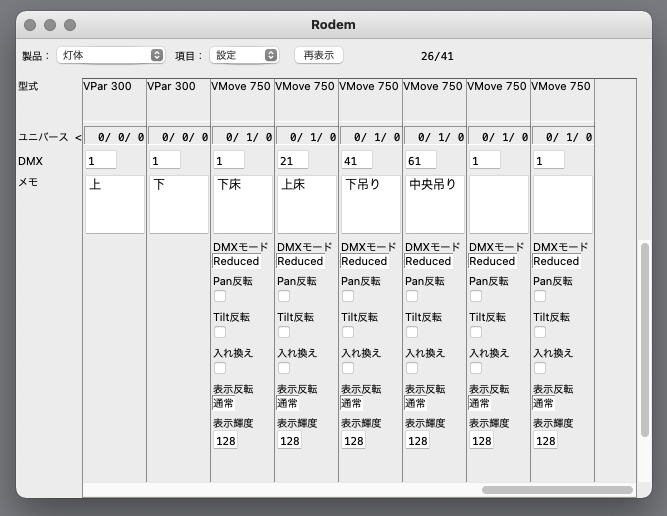Click the 再表示 button
The height and width of the screenshot is (516, 667).
[319, 55]
